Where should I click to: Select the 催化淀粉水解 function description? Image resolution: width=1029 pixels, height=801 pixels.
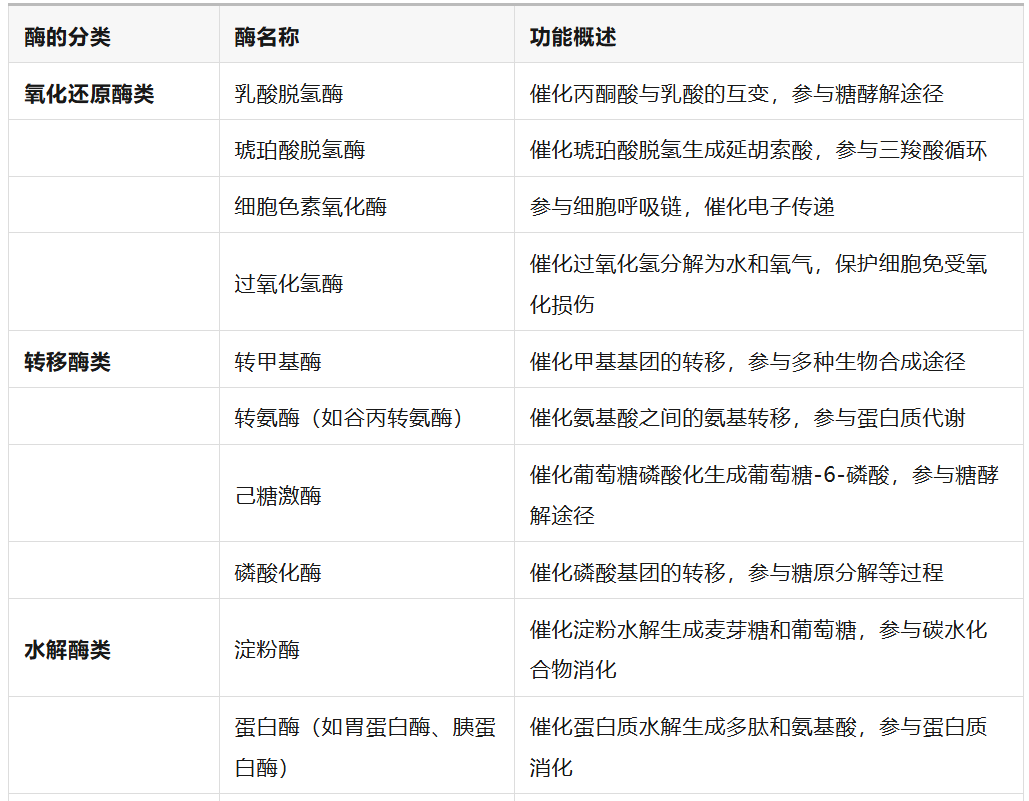pos(758,649)
